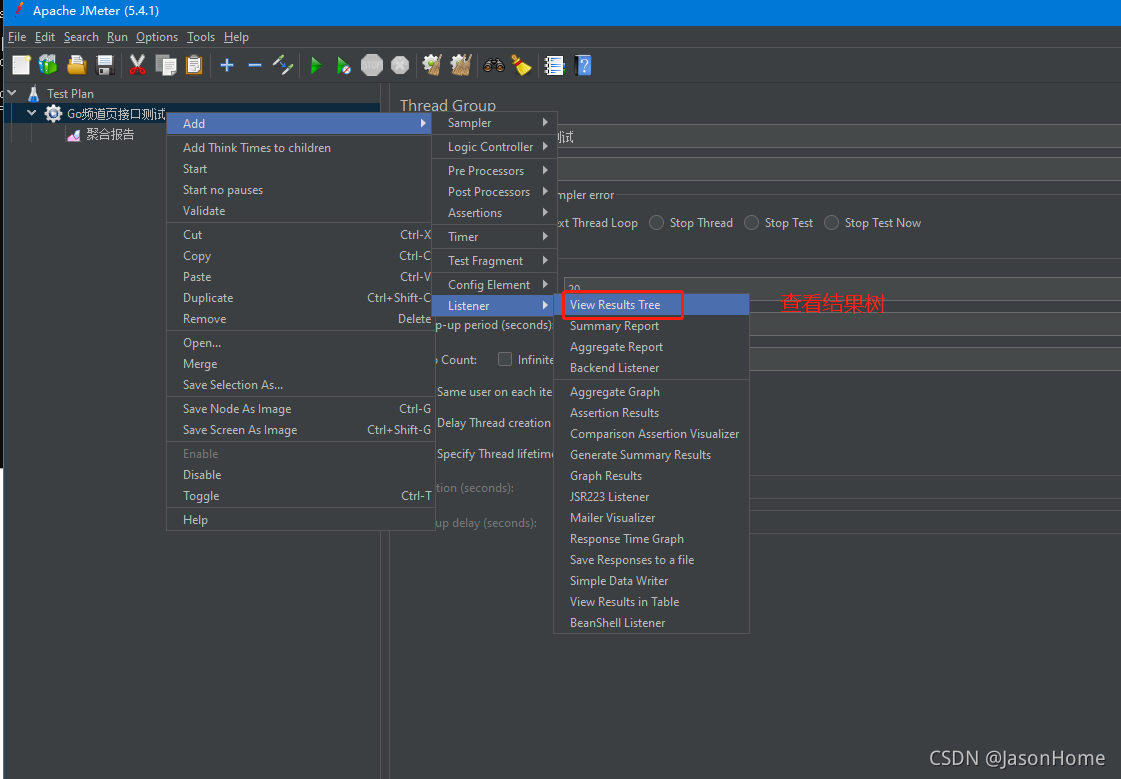Viewport: 1121px width, 779px height.
Task: Click the 聚合报告 listener chart icon
Action: 74,134
